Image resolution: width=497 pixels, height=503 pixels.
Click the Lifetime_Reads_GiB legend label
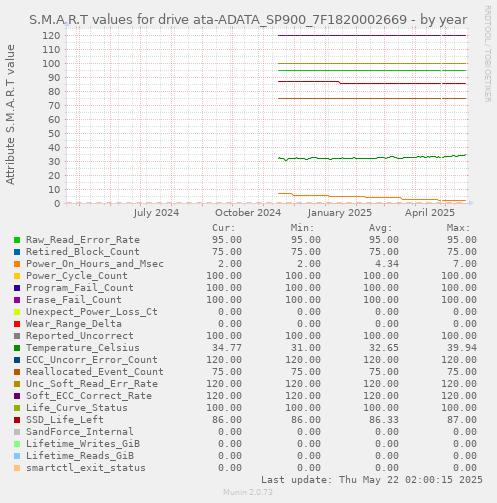(x=80, y=456)
